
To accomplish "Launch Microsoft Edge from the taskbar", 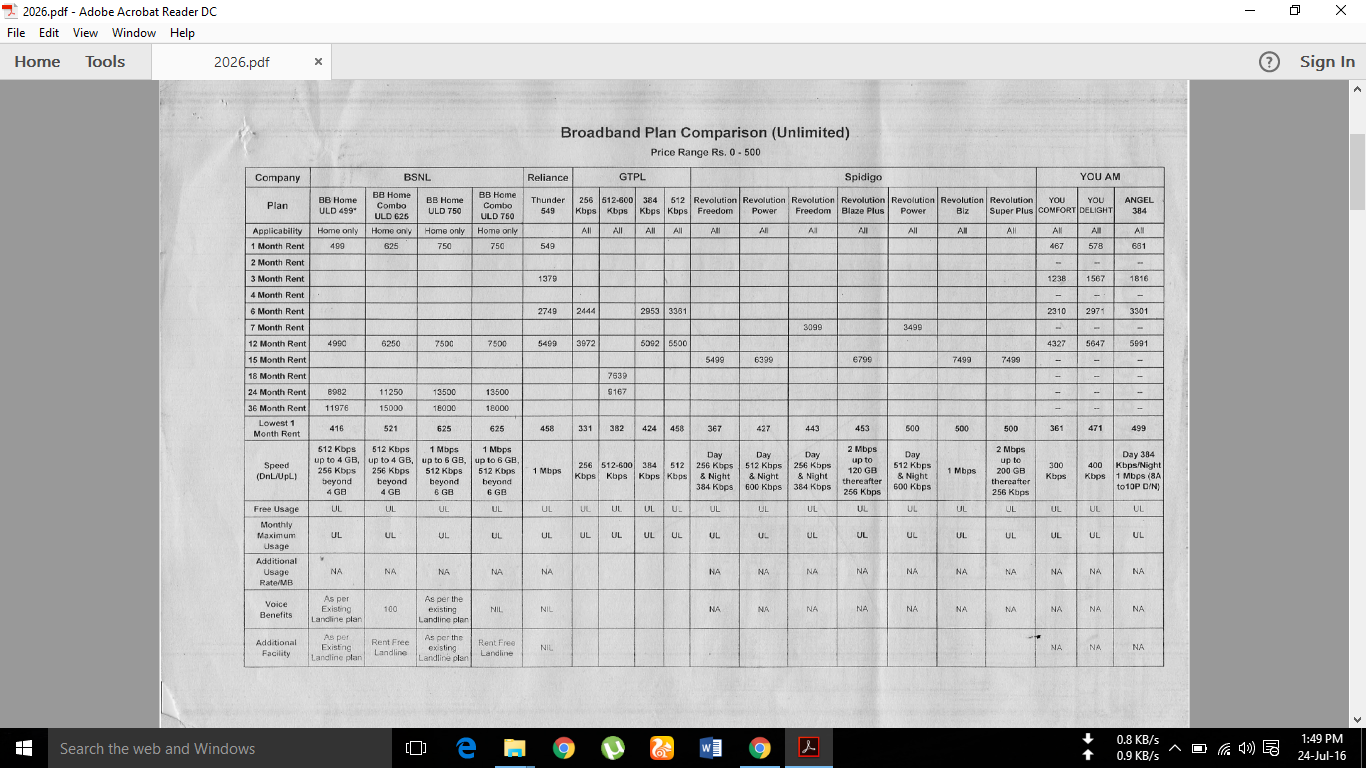I will pyautogui.click(x=466, y=748).
